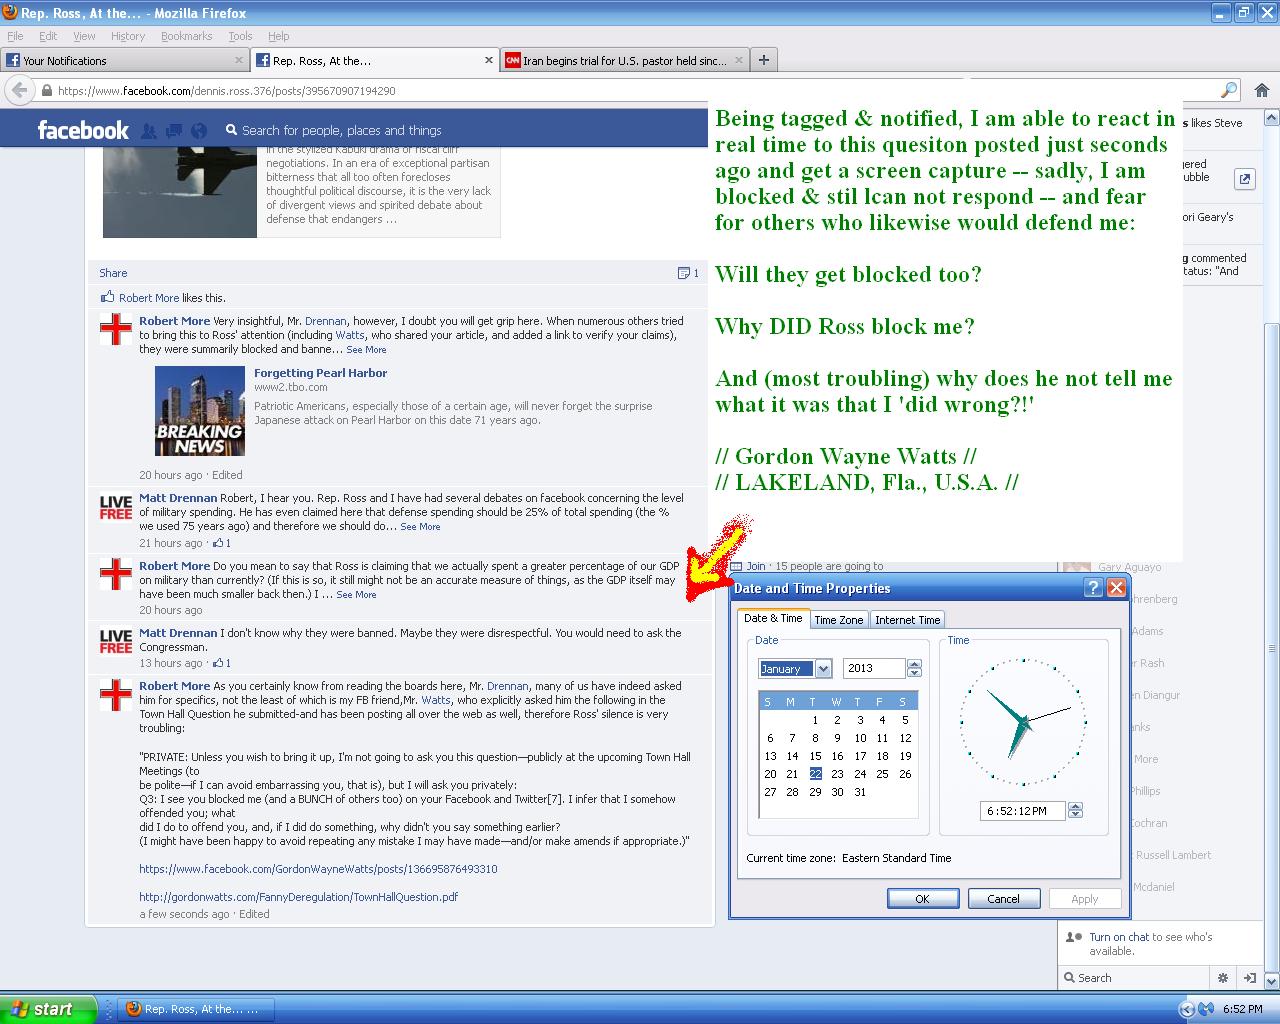Open the Firefox Edit menu
Screen dimensions: 1280x1024
click(x=48, y=36)
